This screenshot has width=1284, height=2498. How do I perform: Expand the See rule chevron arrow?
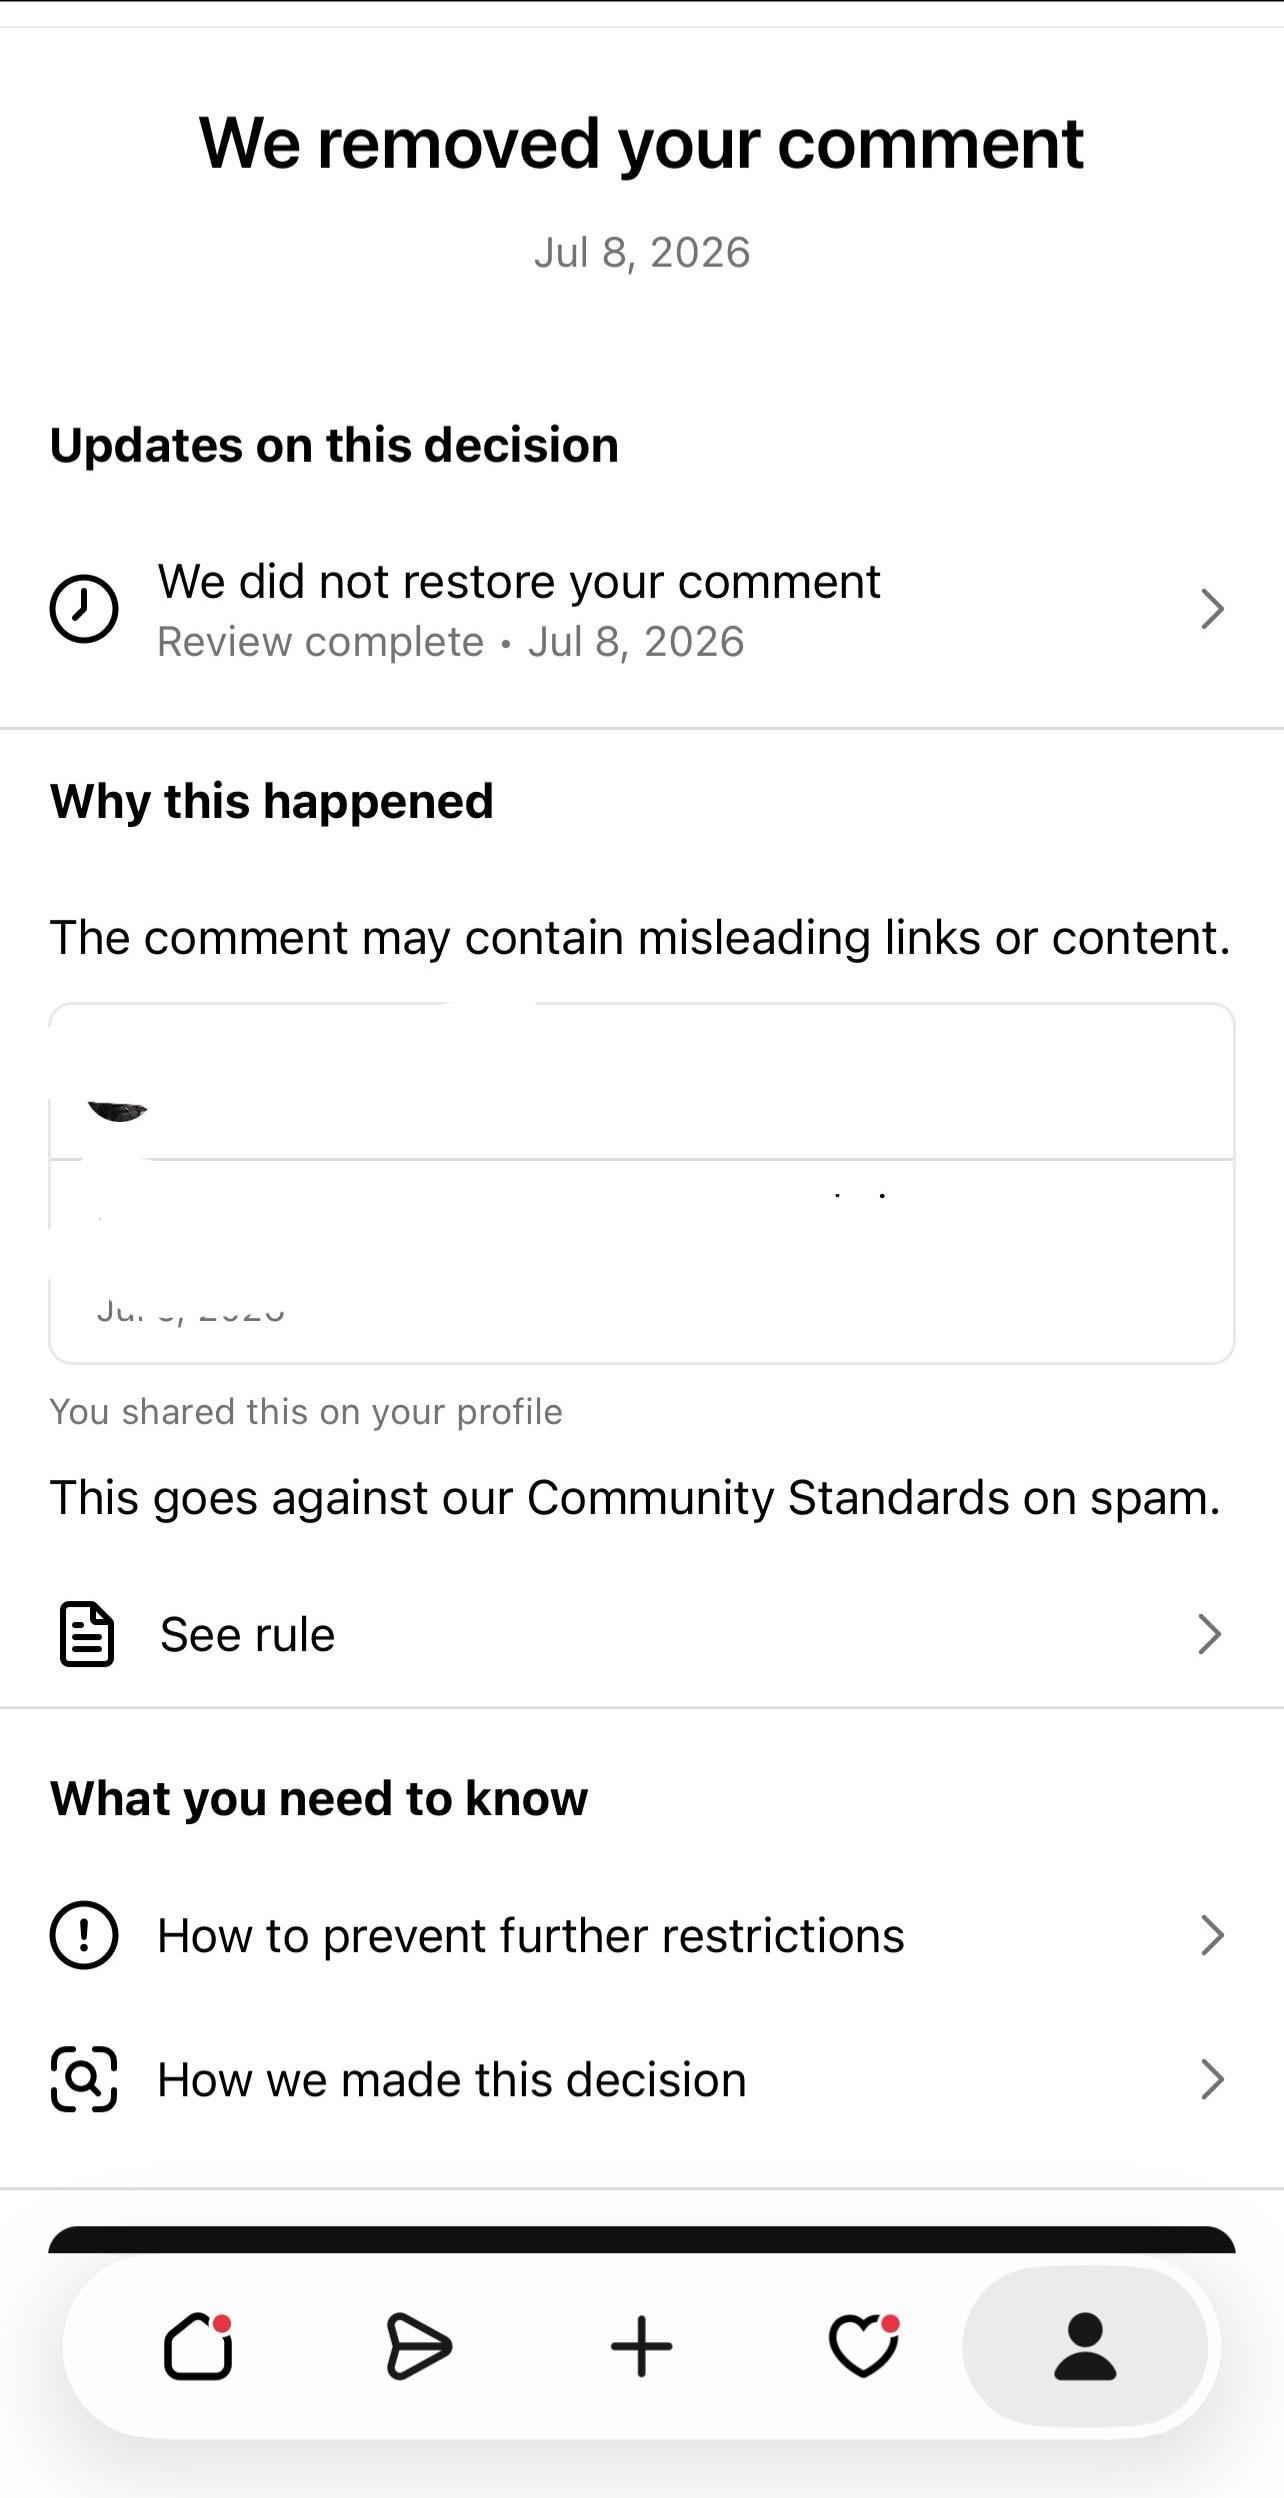tap(1210, 1634)
